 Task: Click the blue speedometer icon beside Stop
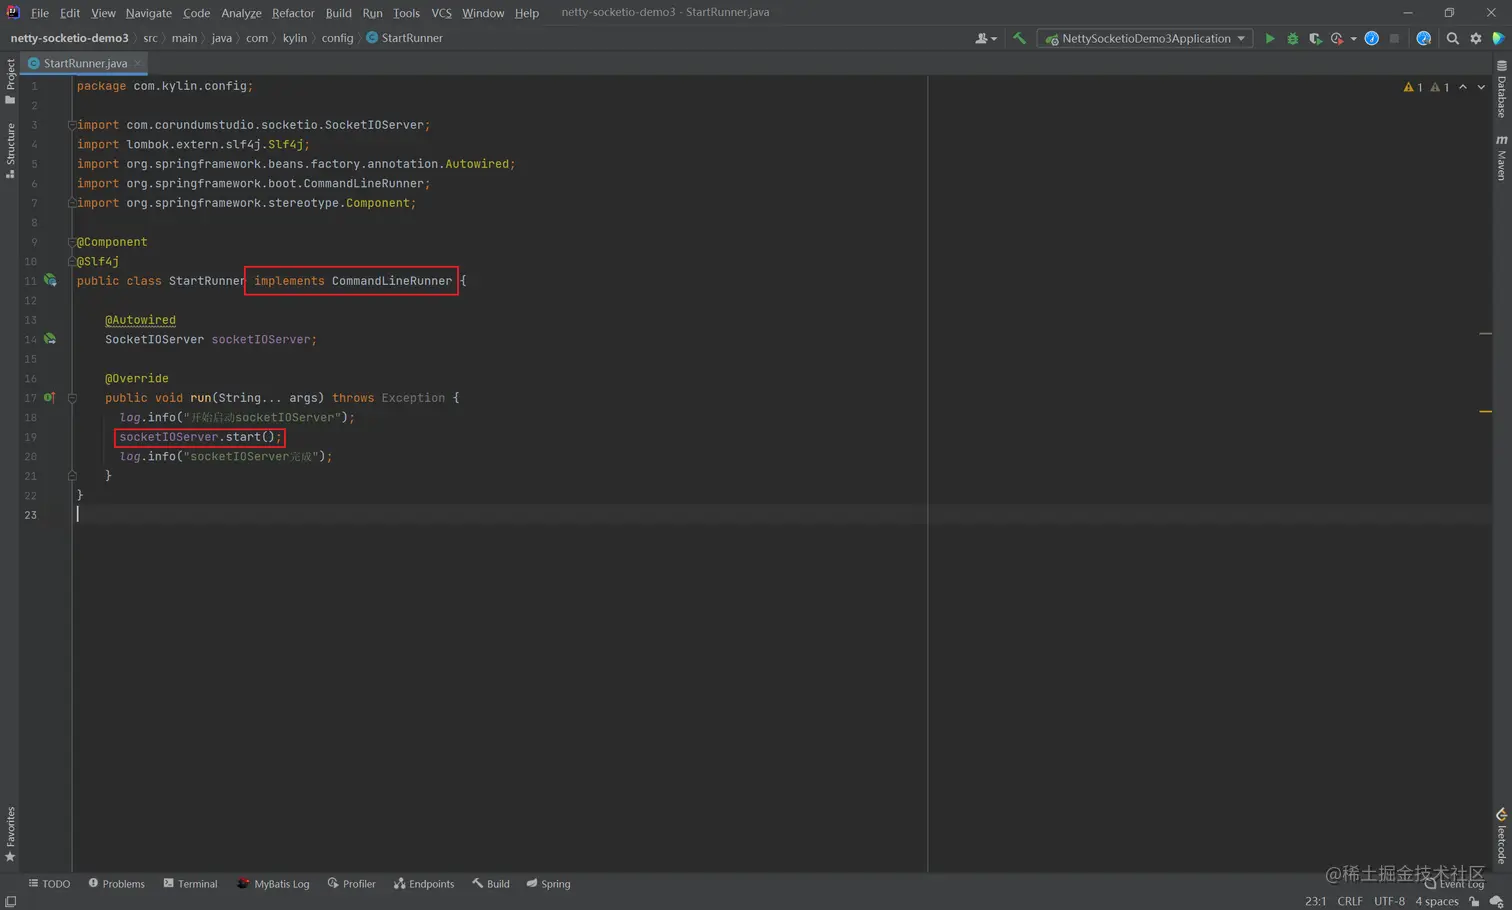(1372, 38)
